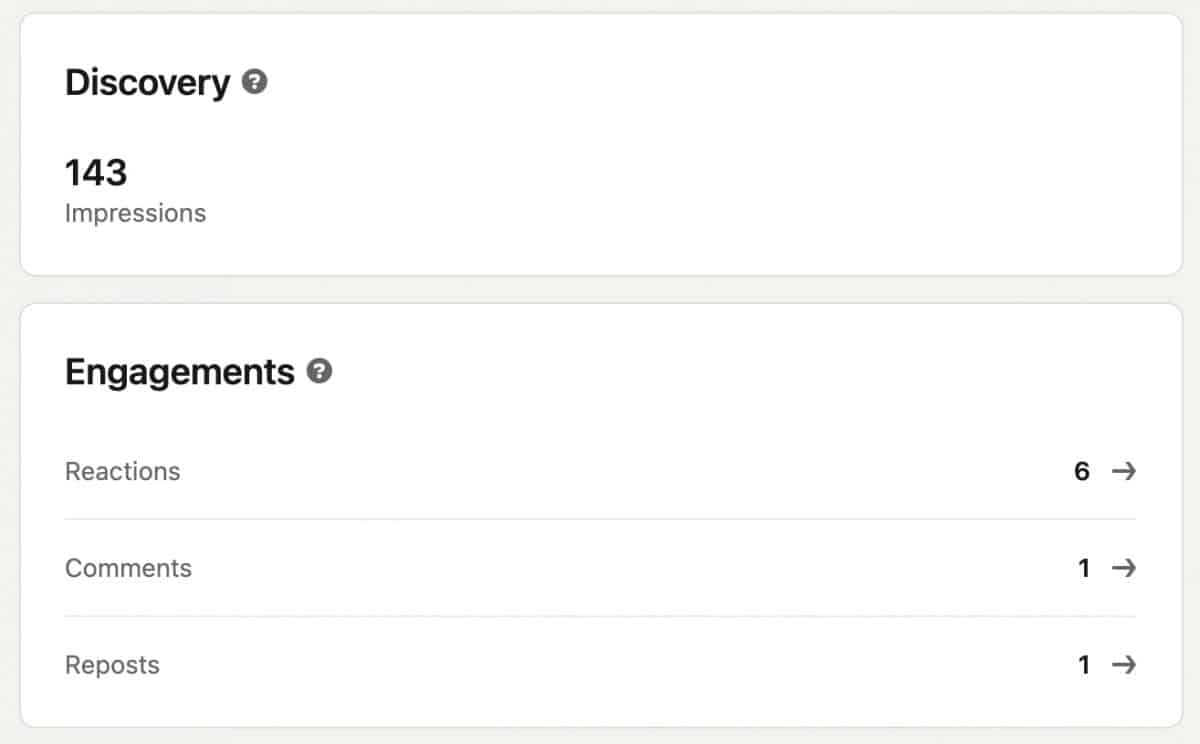Click the arrow icon in Comments row

1124,568
